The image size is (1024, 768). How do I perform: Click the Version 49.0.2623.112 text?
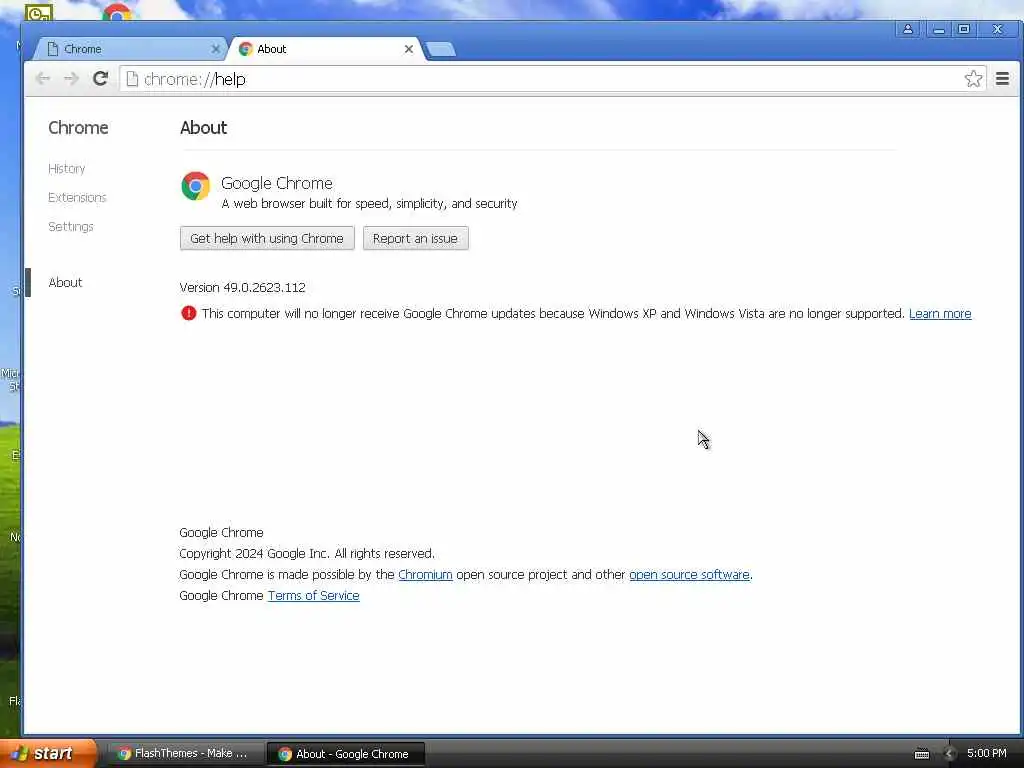[x=242, y=287]
